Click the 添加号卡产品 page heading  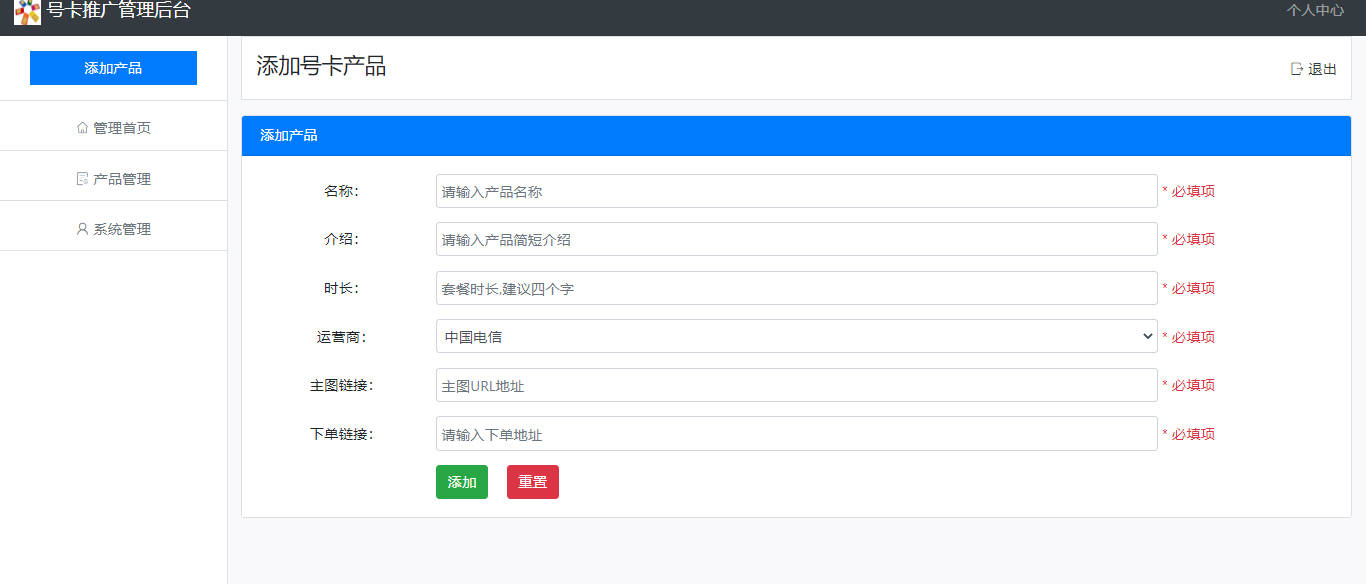click(321, 66)
